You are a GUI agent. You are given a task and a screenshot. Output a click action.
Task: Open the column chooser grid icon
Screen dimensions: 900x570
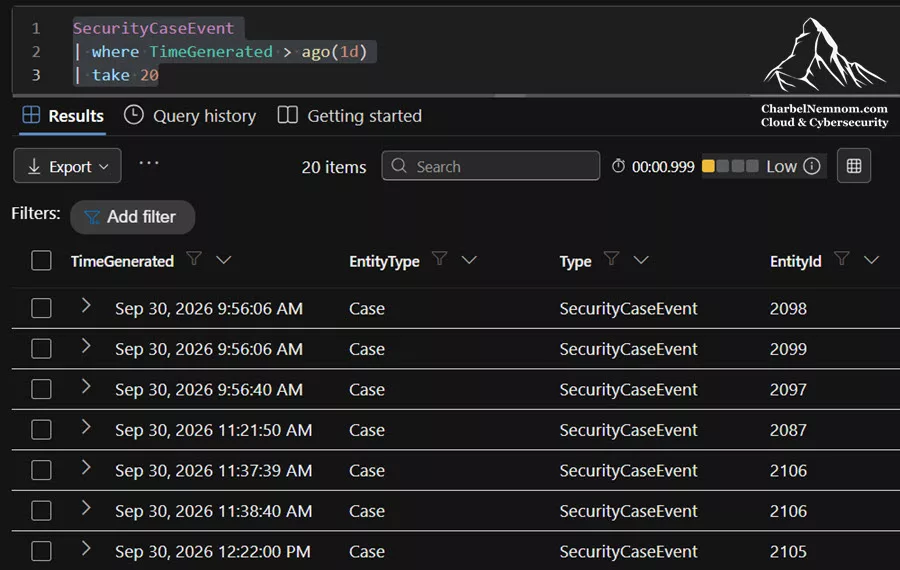(x=854, y=166)
